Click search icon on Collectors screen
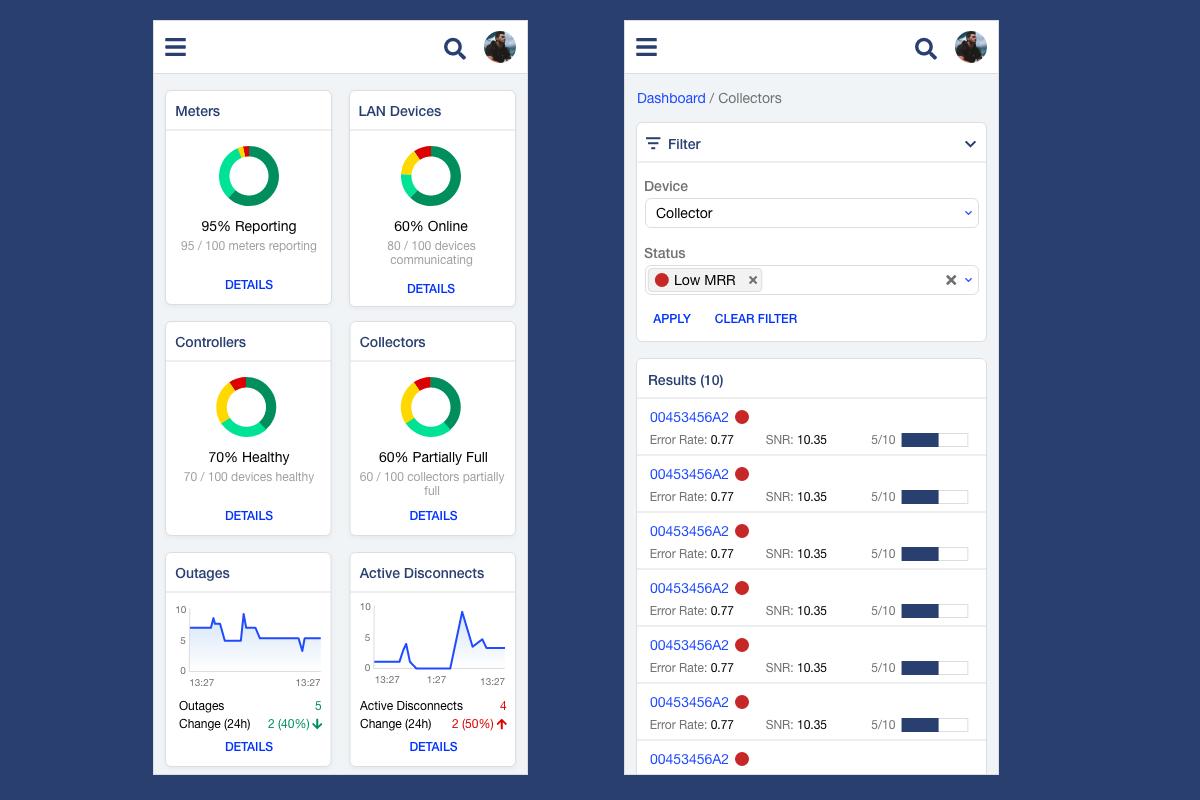Screen dimensions: 1200x800 [926, 48]
